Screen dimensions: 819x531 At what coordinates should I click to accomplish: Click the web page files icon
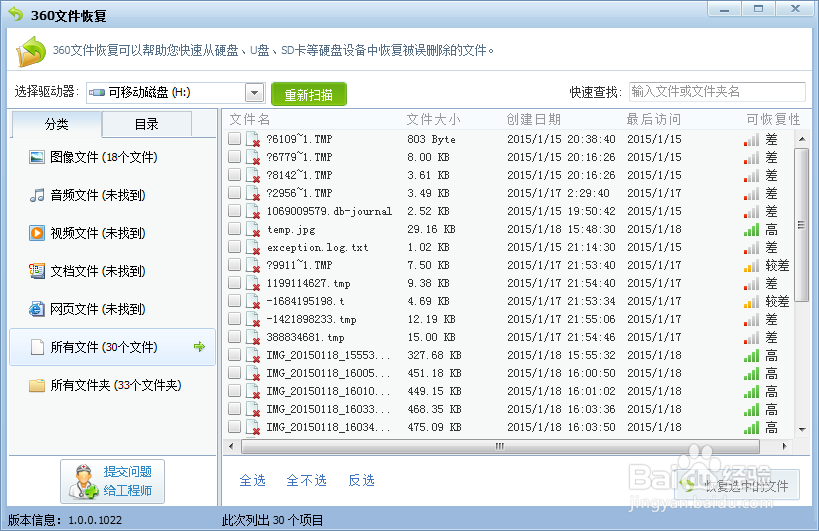point(37,309)
